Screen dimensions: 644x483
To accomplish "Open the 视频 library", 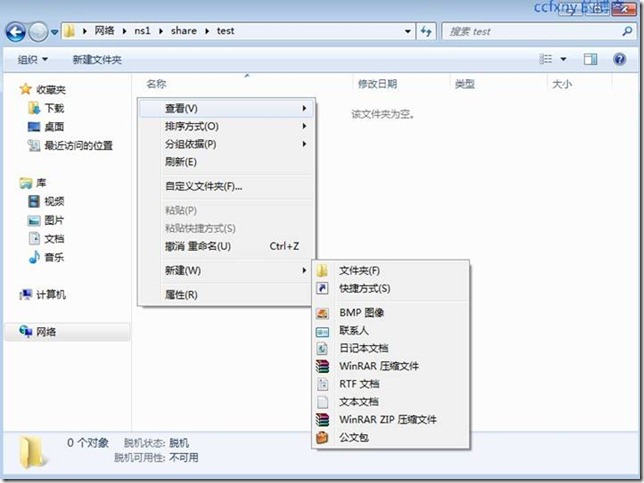I will [46, 201].
